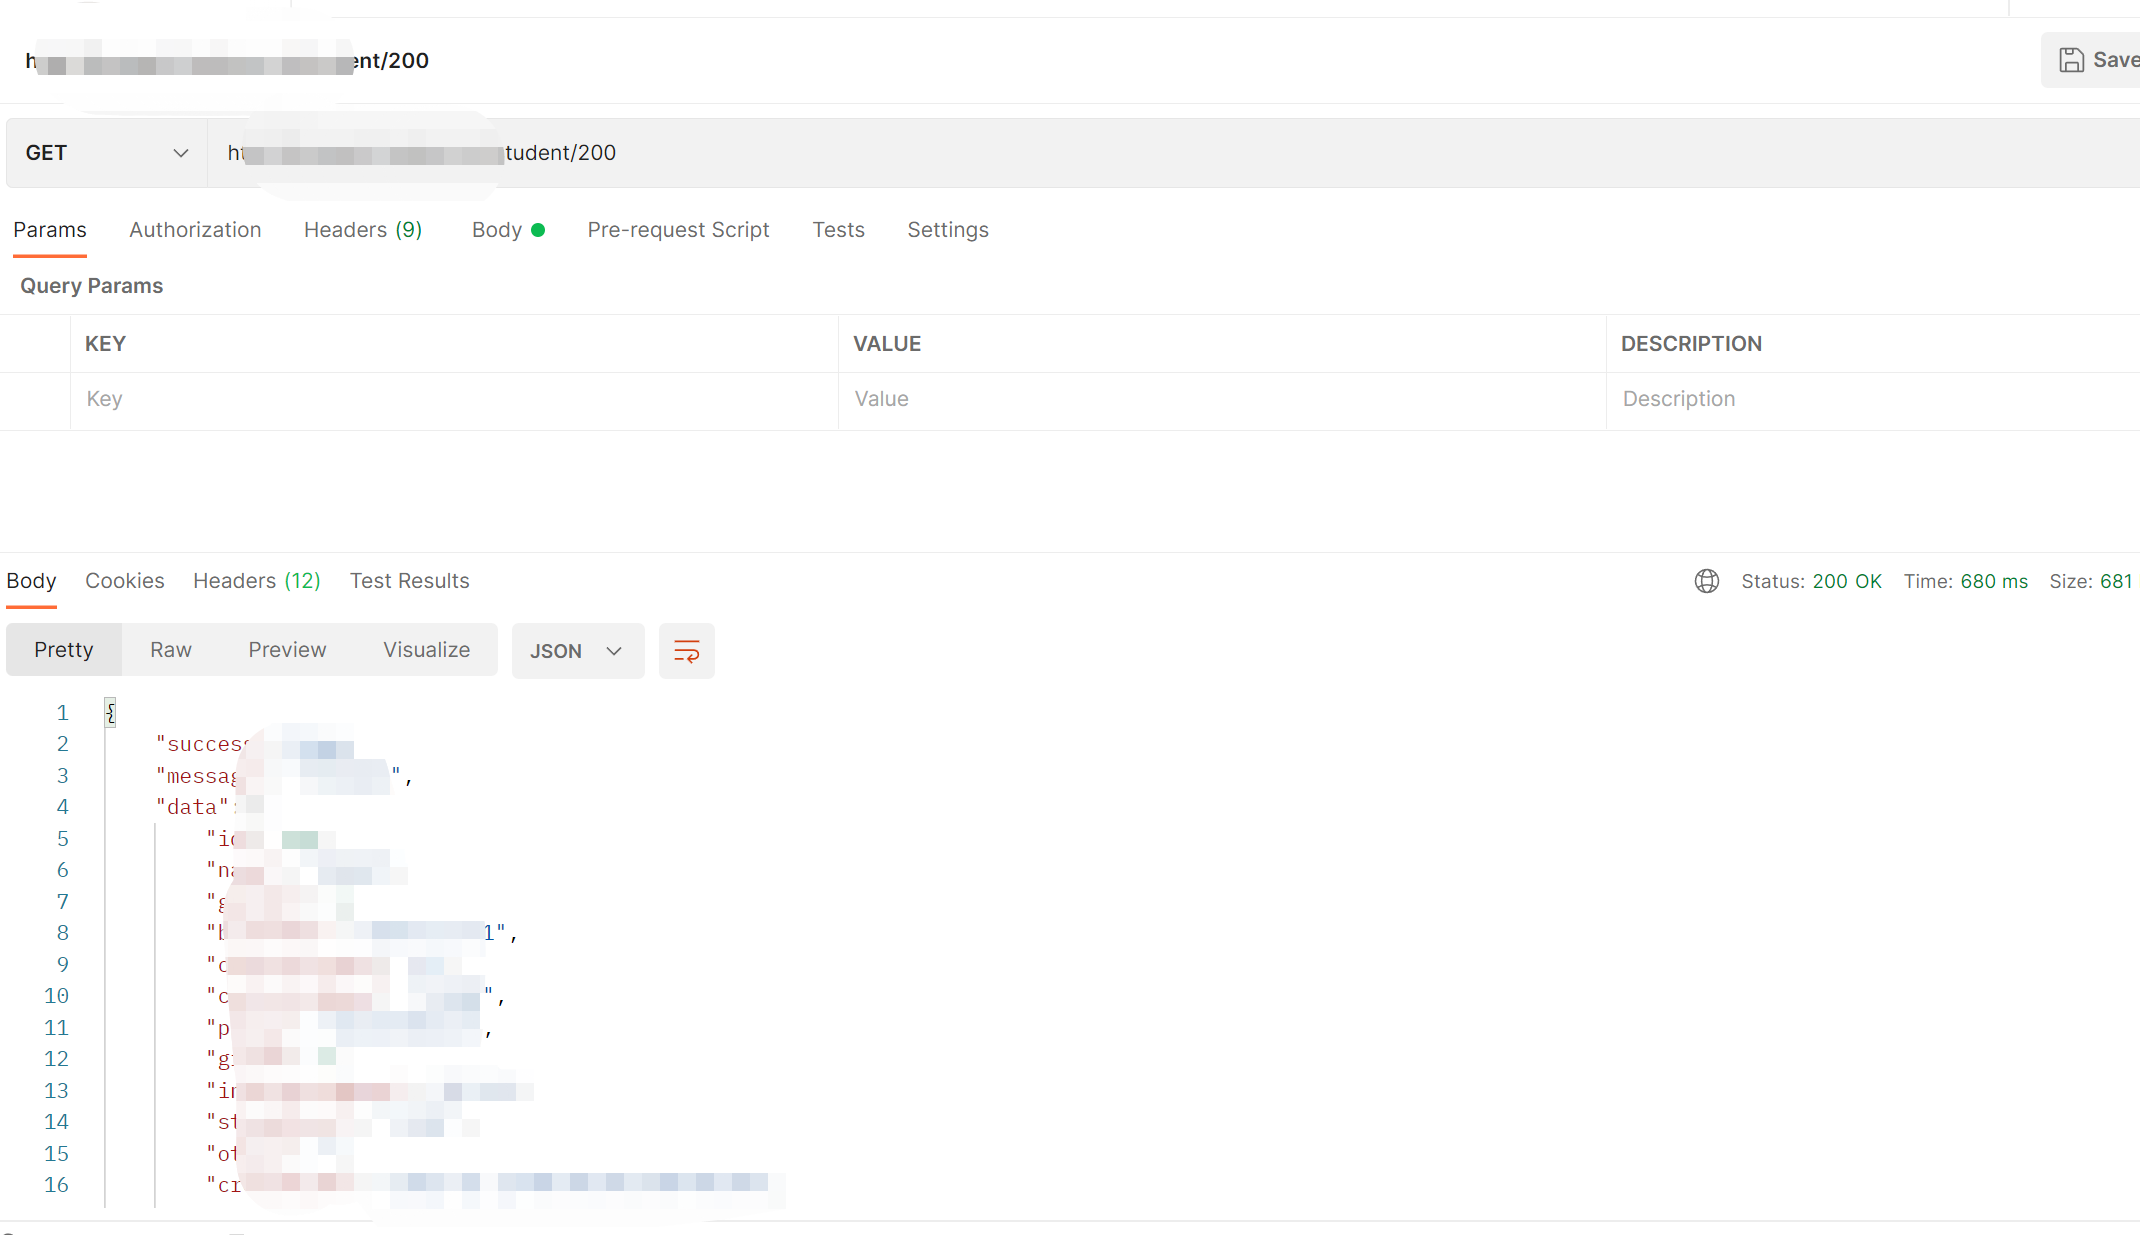View the Test Results tab
This screenshot has height=1235, width=2140.
pos(409,581)
